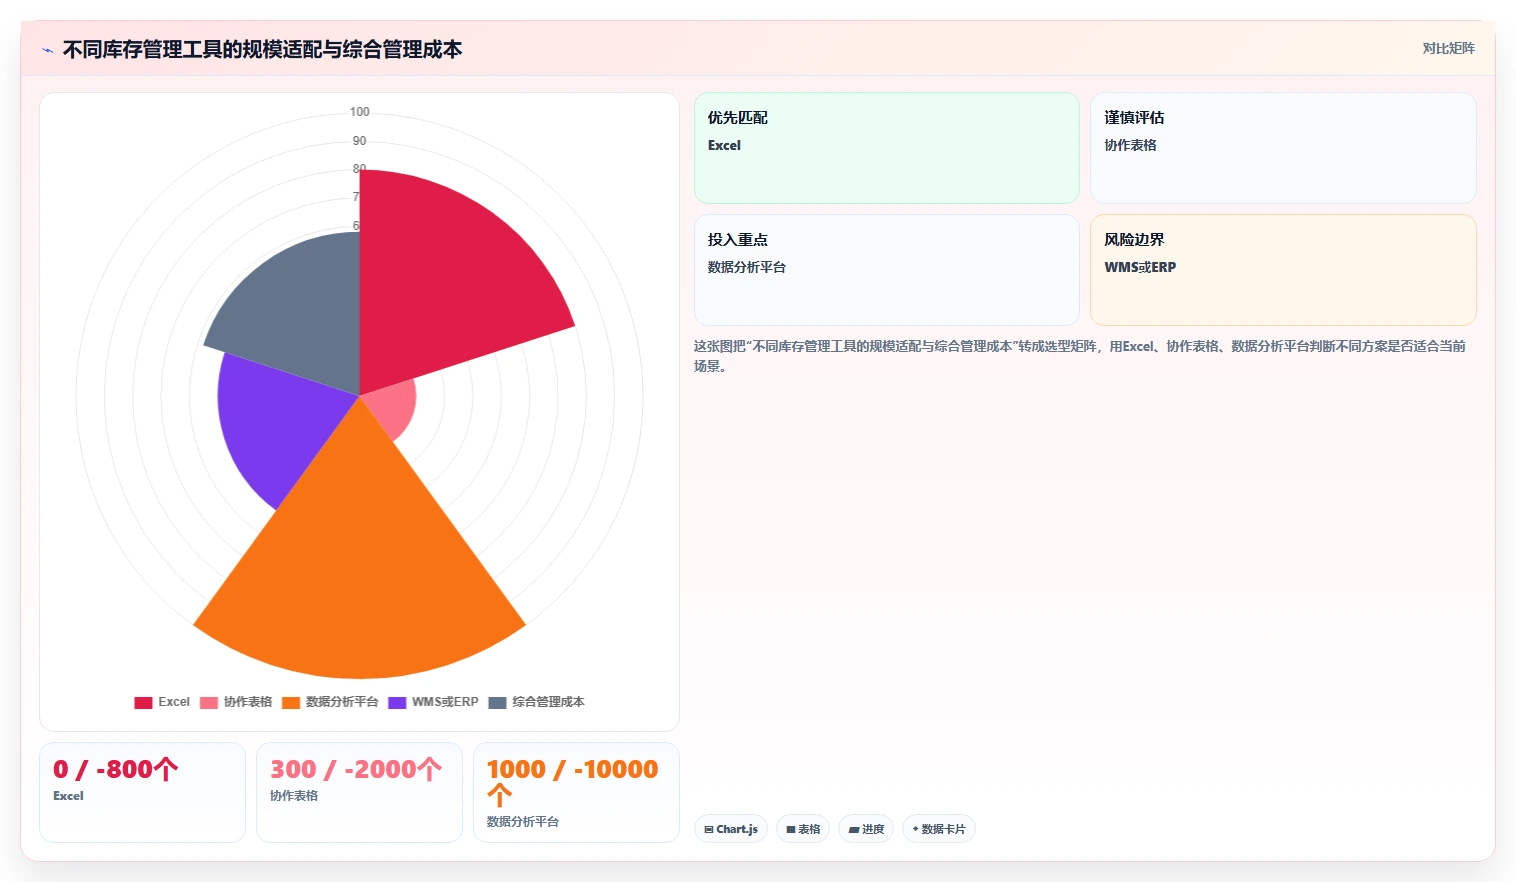Select the 0 / -800个 Excel stat card
This screenshot has width=1516, height=882.
[x=142, y=792]
